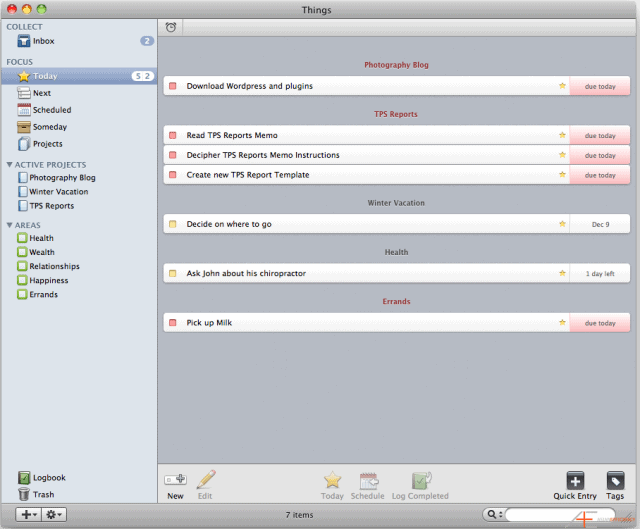Image resolution: width=640 pixels, height=529 pixels.
Task: Check off Read TPS Reports Memo
Action: click(173, 135)
